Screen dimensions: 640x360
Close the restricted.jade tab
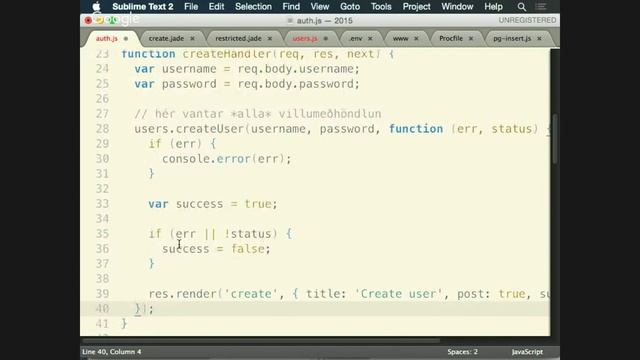pos(270,38)
